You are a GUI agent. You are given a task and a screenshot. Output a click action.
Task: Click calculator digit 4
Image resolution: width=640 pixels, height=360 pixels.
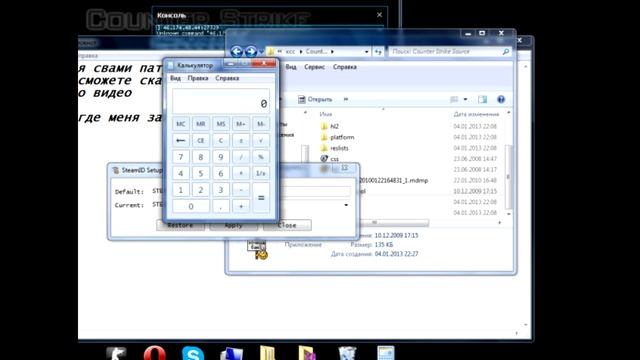181,173
